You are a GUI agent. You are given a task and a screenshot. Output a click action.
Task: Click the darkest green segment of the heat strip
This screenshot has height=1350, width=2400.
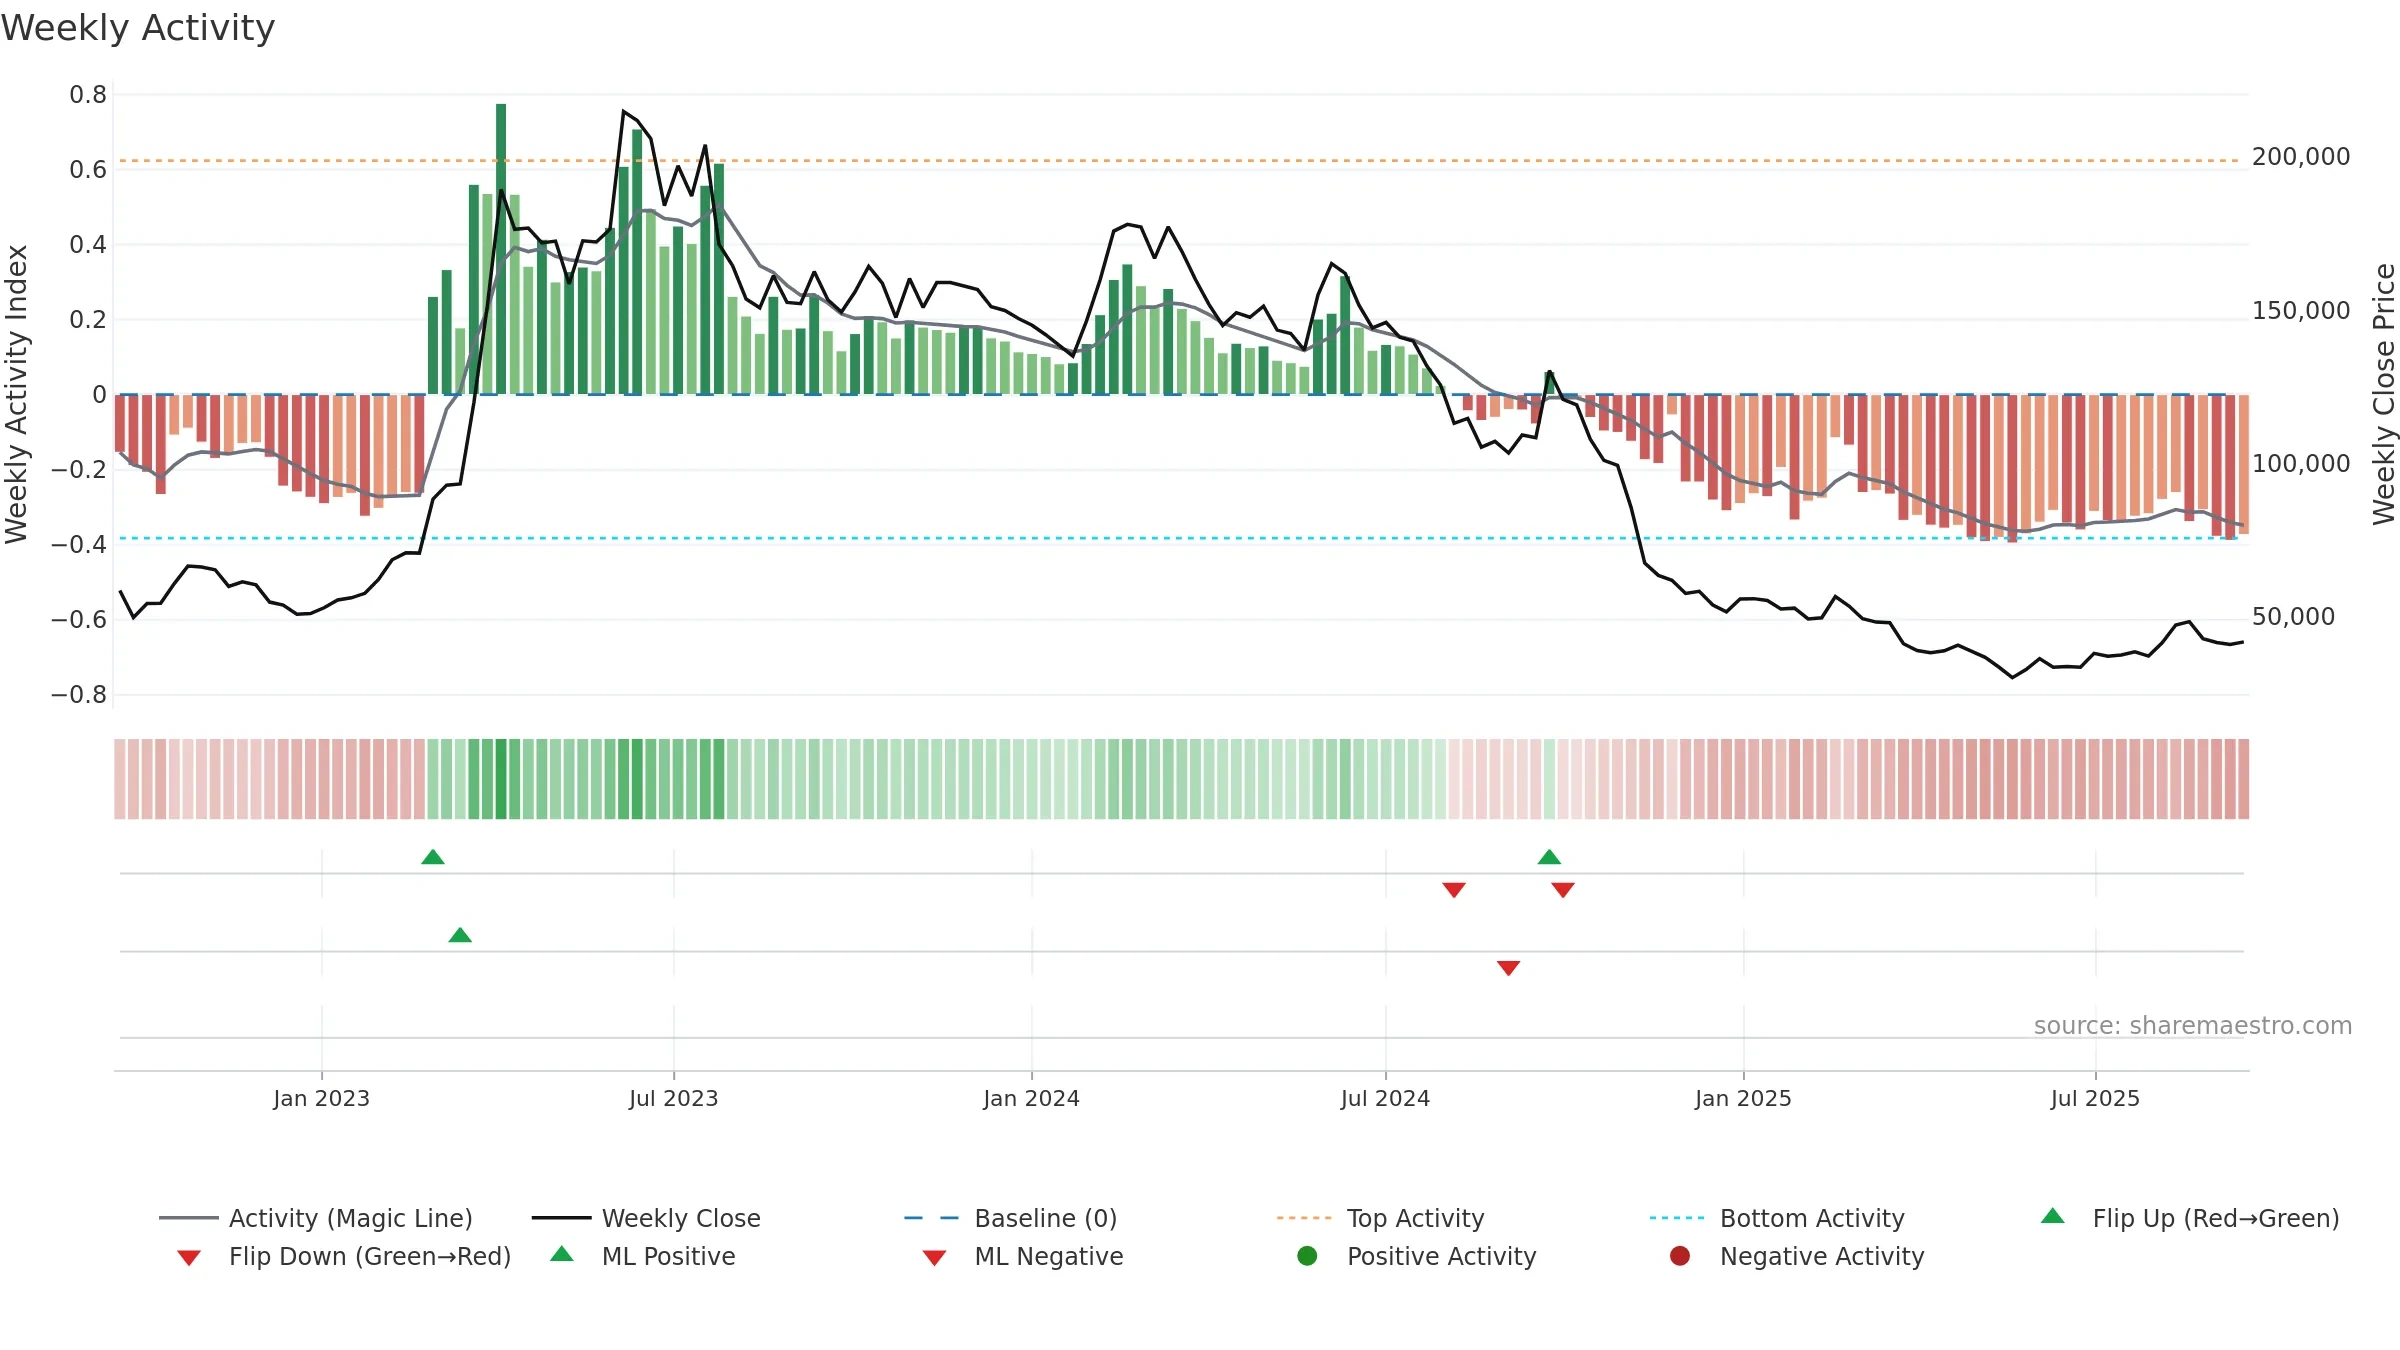pos(501,779)
